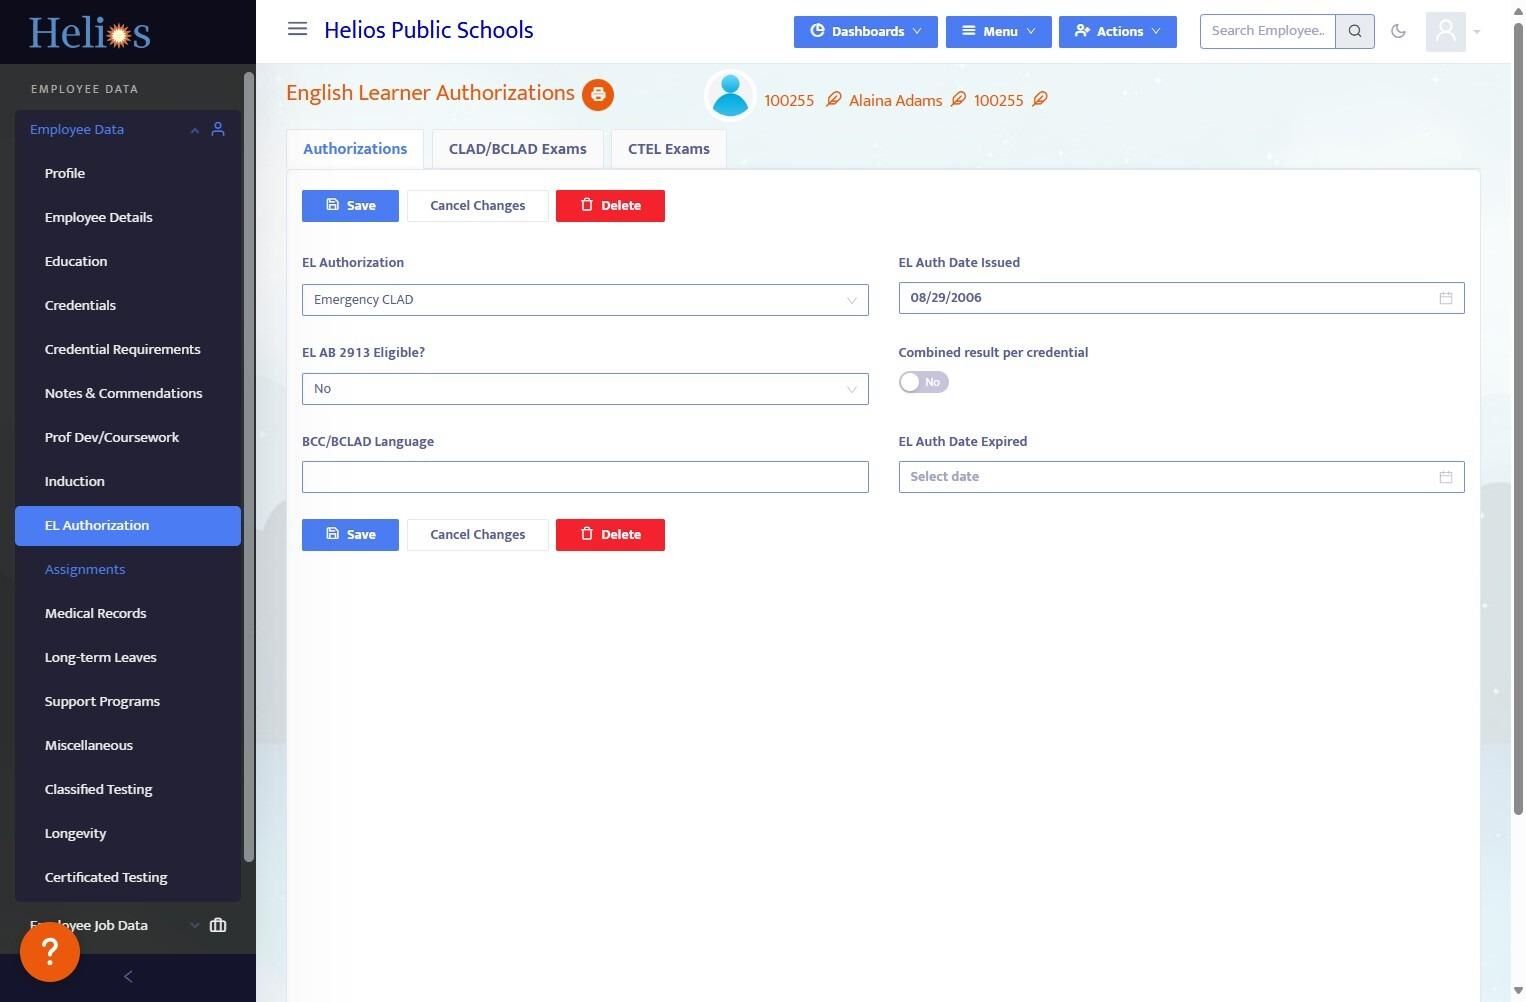Open the Dashboards dropdown
This screenshot has width=1526, height=1002.
866,32
